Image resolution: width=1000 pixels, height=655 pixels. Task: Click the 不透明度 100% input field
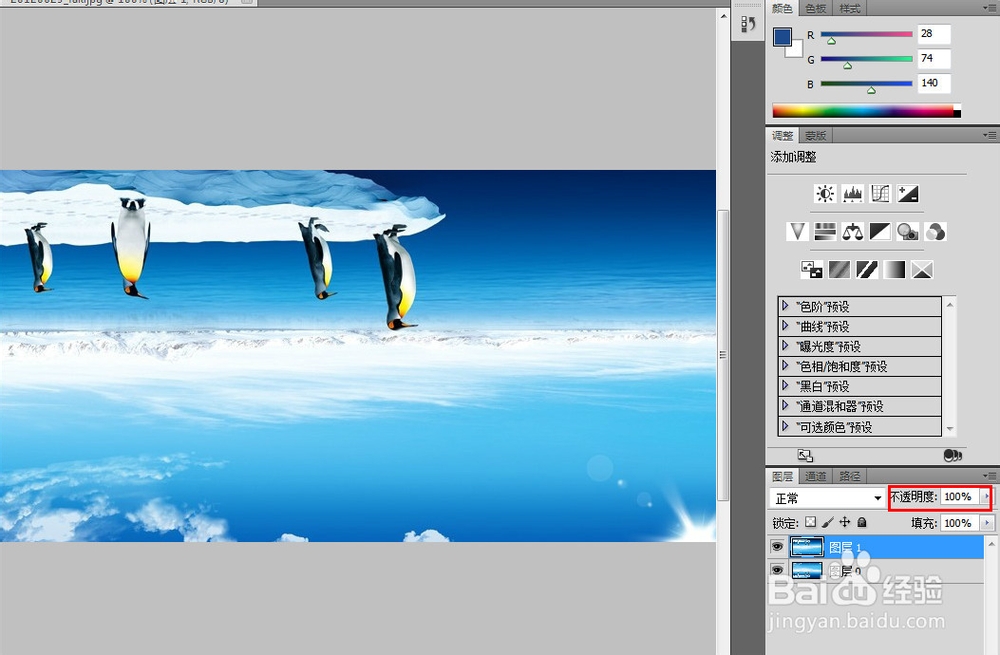(960, 496)
